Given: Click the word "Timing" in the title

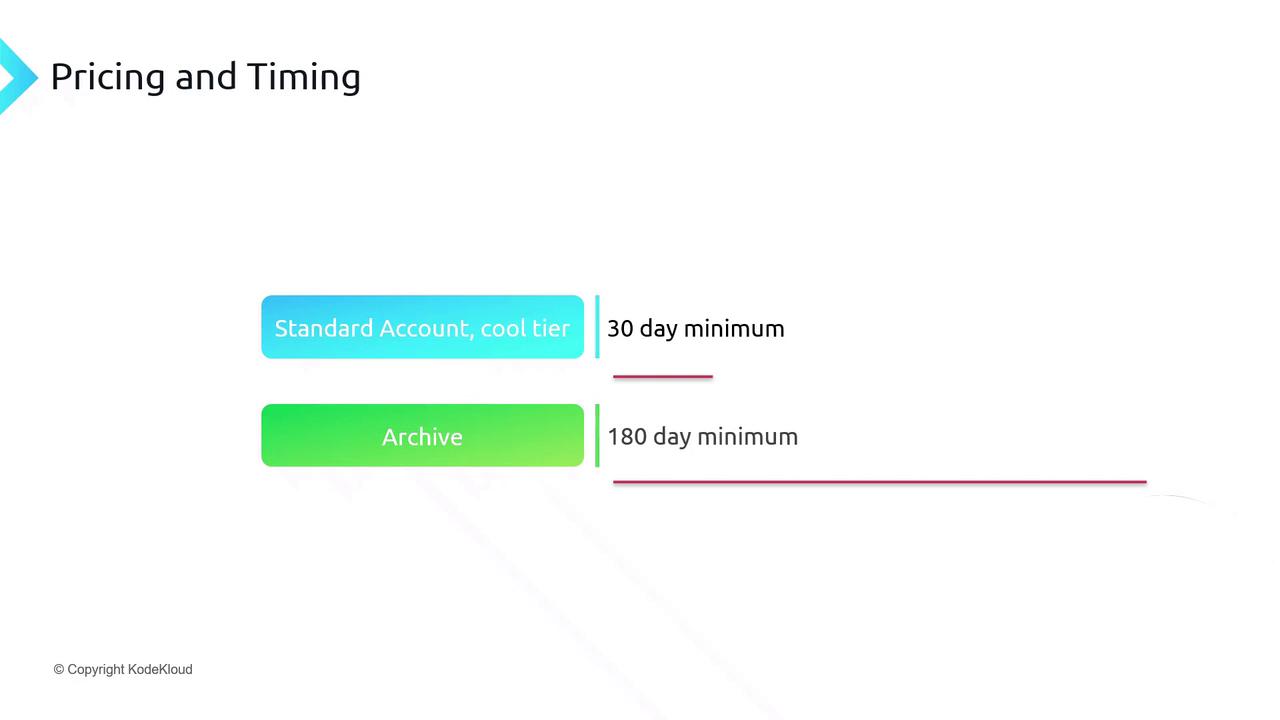Looking at the screenshot, I should tap(304, 77).
